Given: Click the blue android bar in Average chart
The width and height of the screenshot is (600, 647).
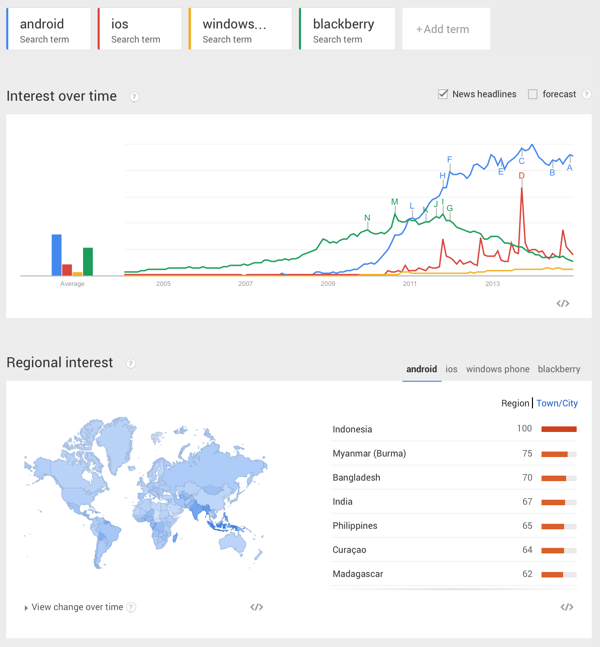Looking at the screenshot, I should [57, 255].
